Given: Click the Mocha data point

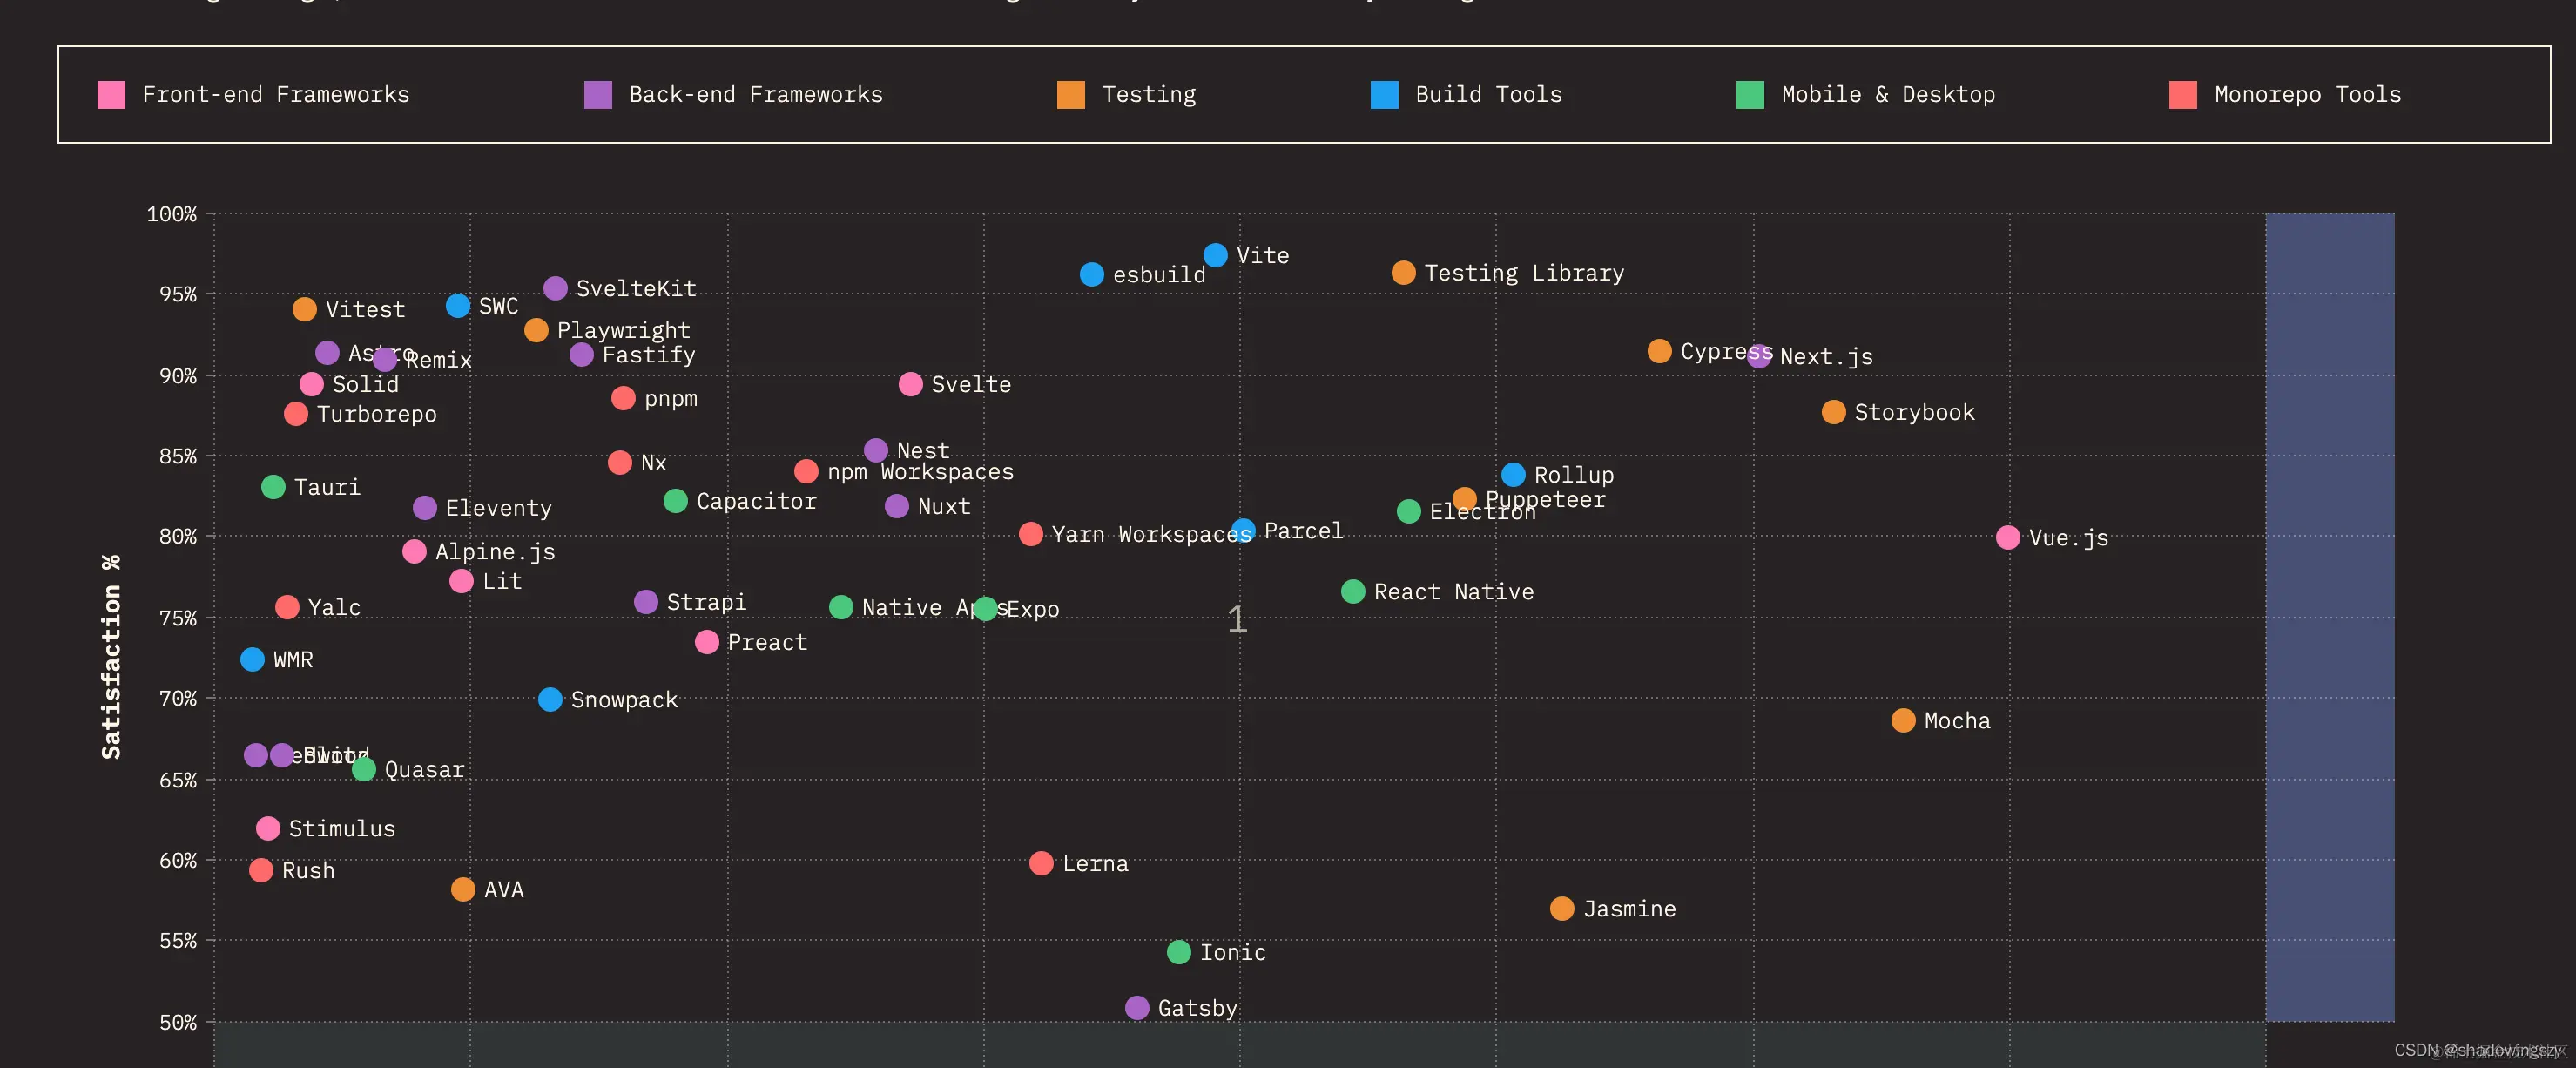Looking at the screenshot, I should [x=1903, y=720].
